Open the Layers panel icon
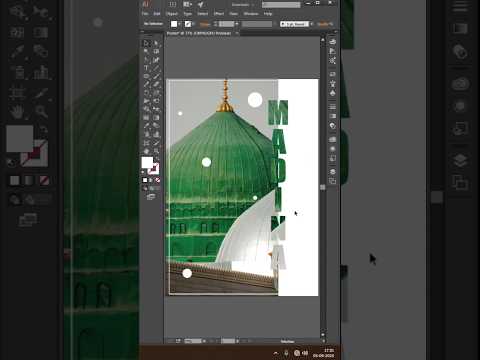Screen dimensions: 480x360 332,172
